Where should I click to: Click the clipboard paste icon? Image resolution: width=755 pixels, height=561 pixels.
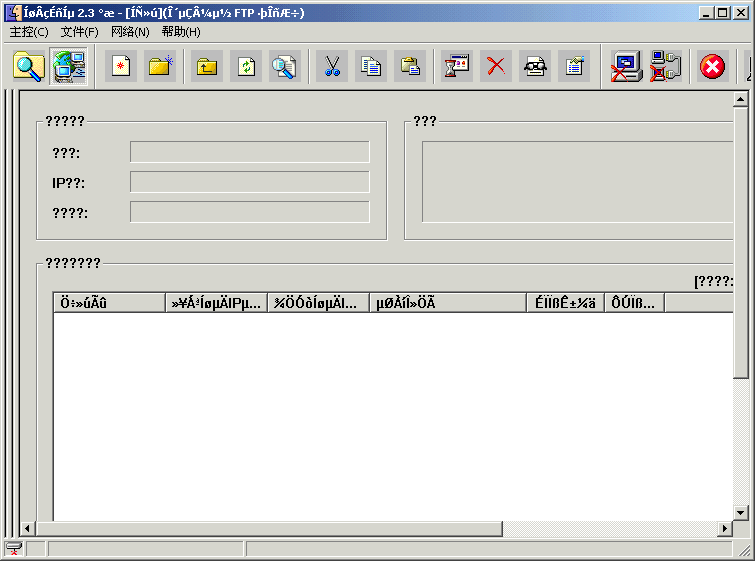point(410,67)
